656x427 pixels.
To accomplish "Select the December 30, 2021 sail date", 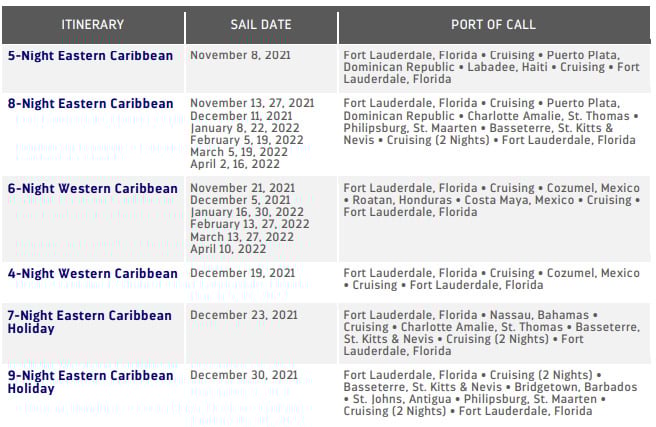I will point(244,375).
